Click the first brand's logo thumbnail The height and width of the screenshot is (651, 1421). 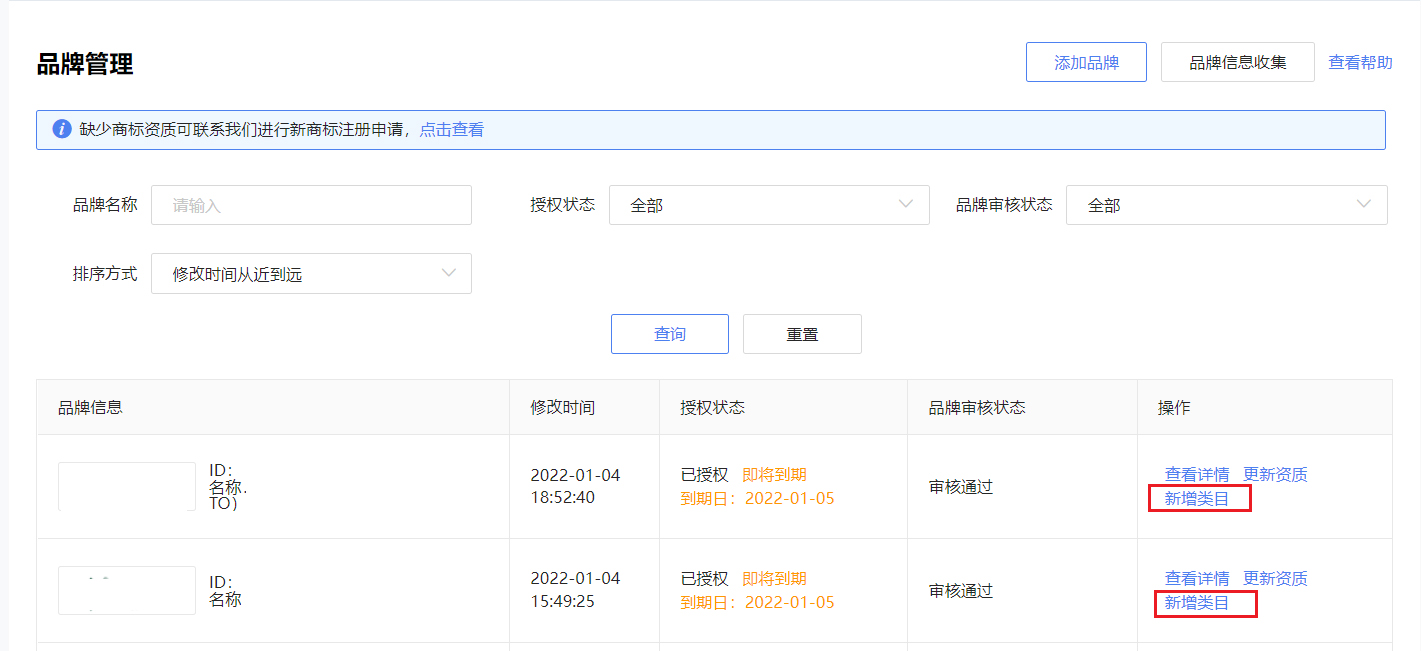pos(126,486)
